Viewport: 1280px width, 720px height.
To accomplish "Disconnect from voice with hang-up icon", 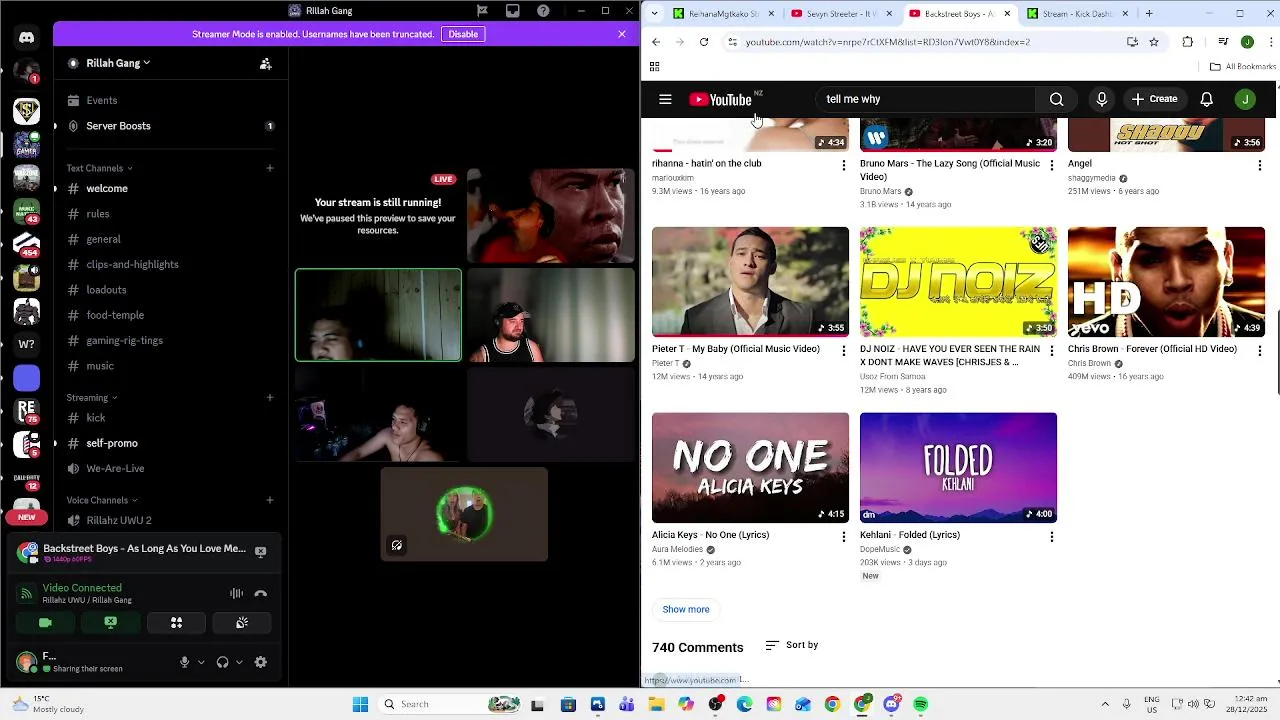I will click(x=261, y=594).
